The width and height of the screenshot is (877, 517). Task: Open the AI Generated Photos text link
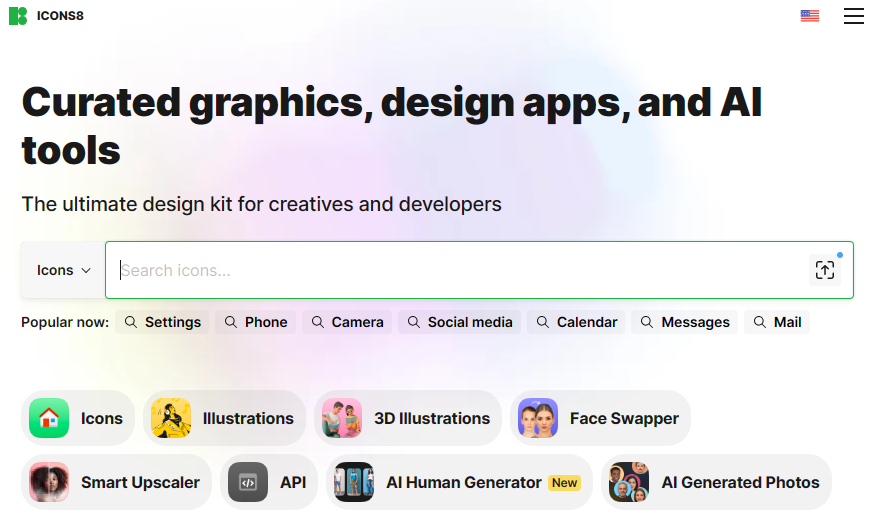(741, 482)
